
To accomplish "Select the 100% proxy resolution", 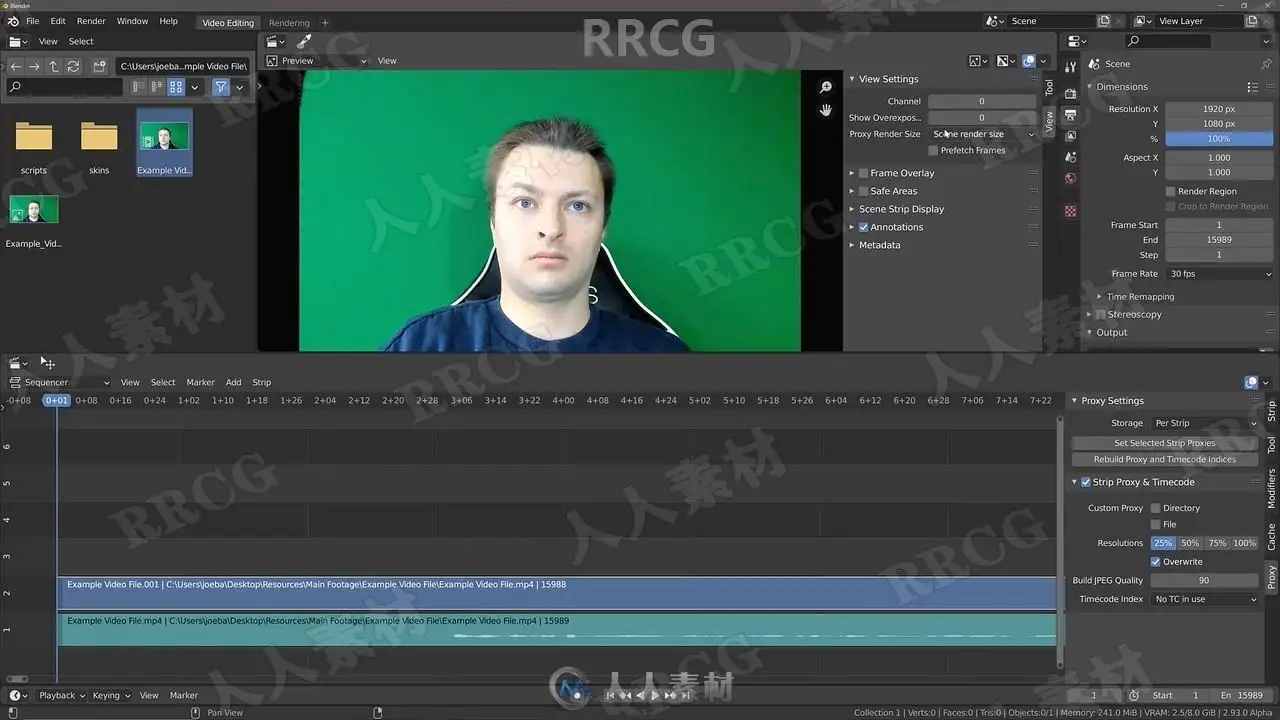I will (1245, 543).
